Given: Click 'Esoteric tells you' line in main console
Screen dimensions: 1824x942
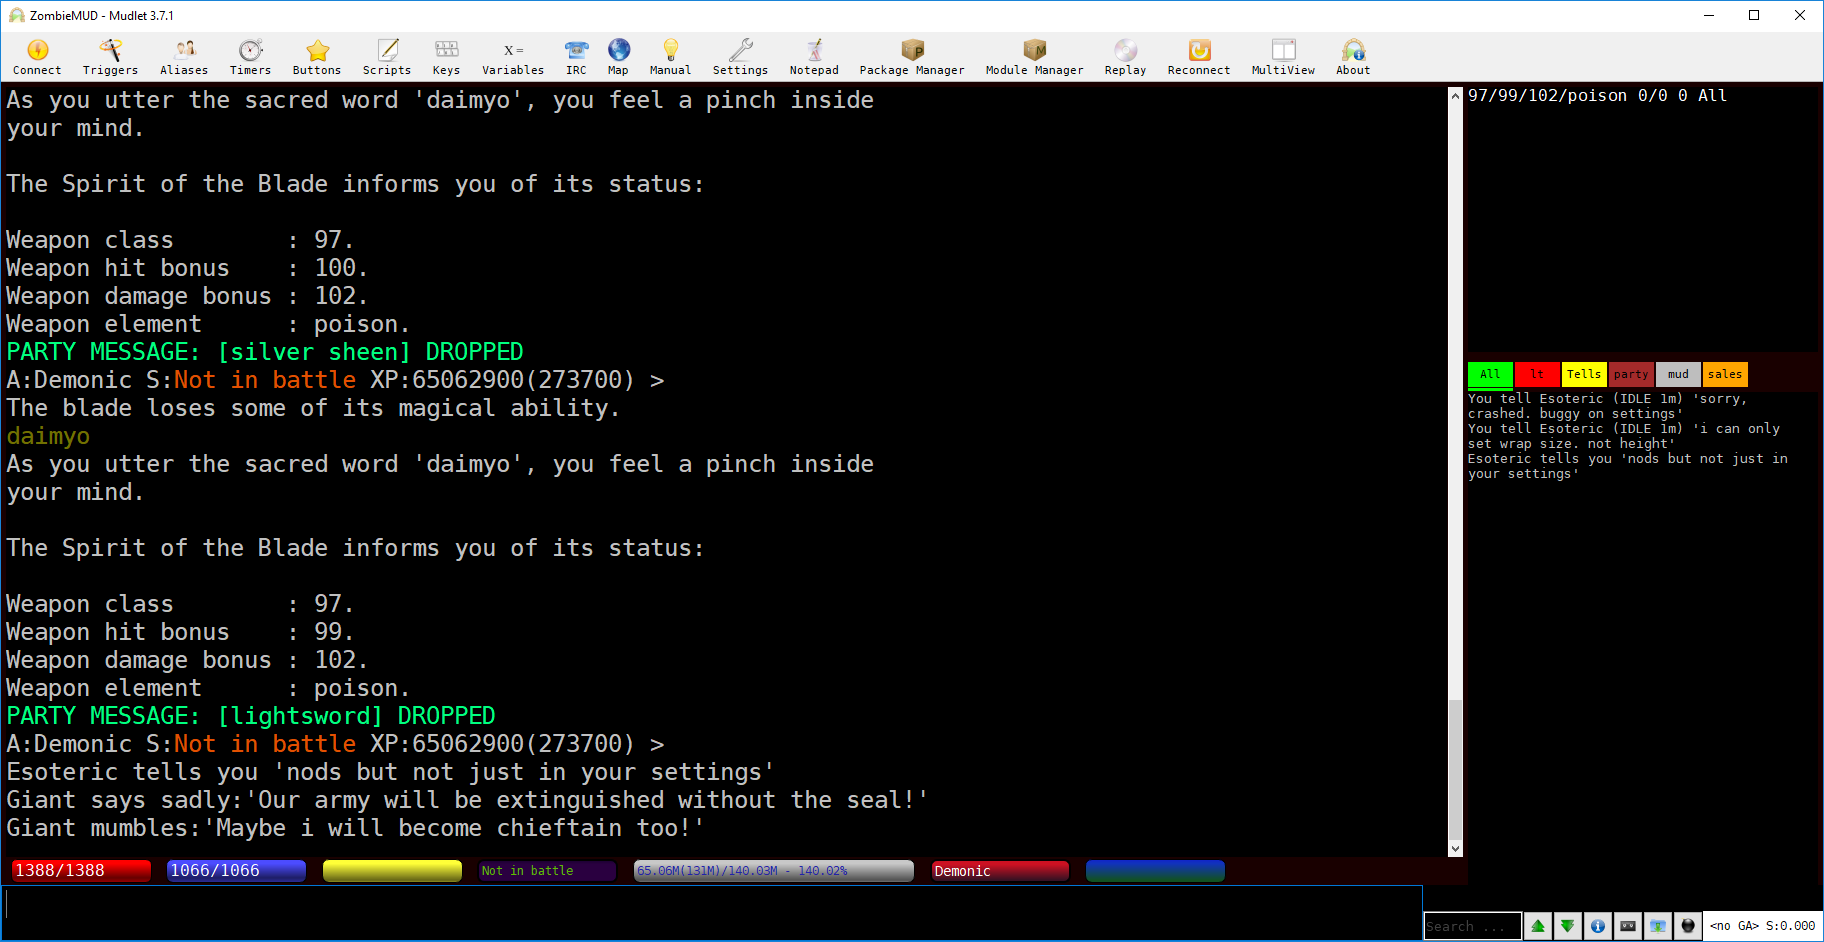Looking at the screenshot, I should 390,772.
